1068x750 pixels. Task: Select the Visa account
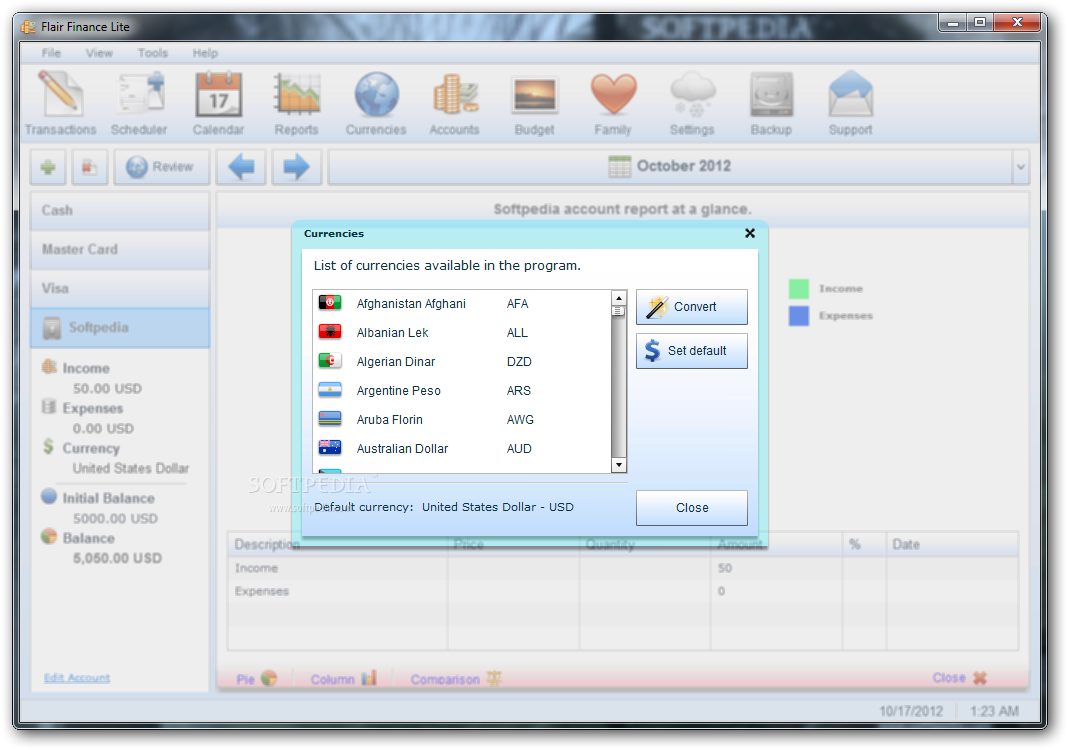(x=120, y=288)
